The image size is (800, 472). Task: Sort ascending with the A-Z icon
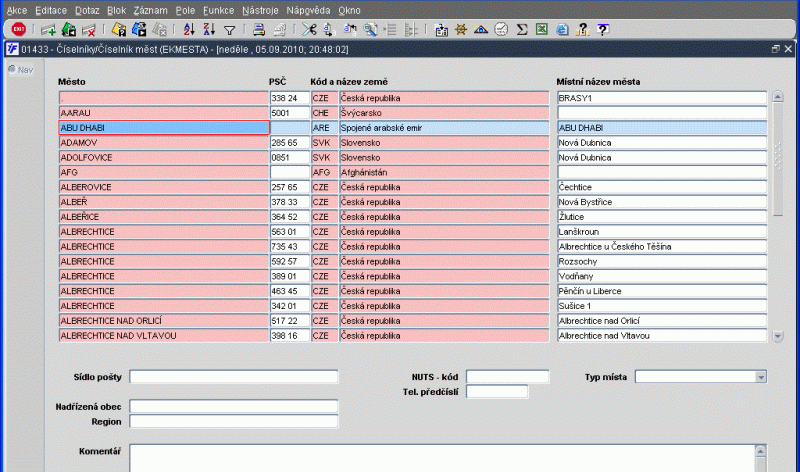[x=189, y=30]
